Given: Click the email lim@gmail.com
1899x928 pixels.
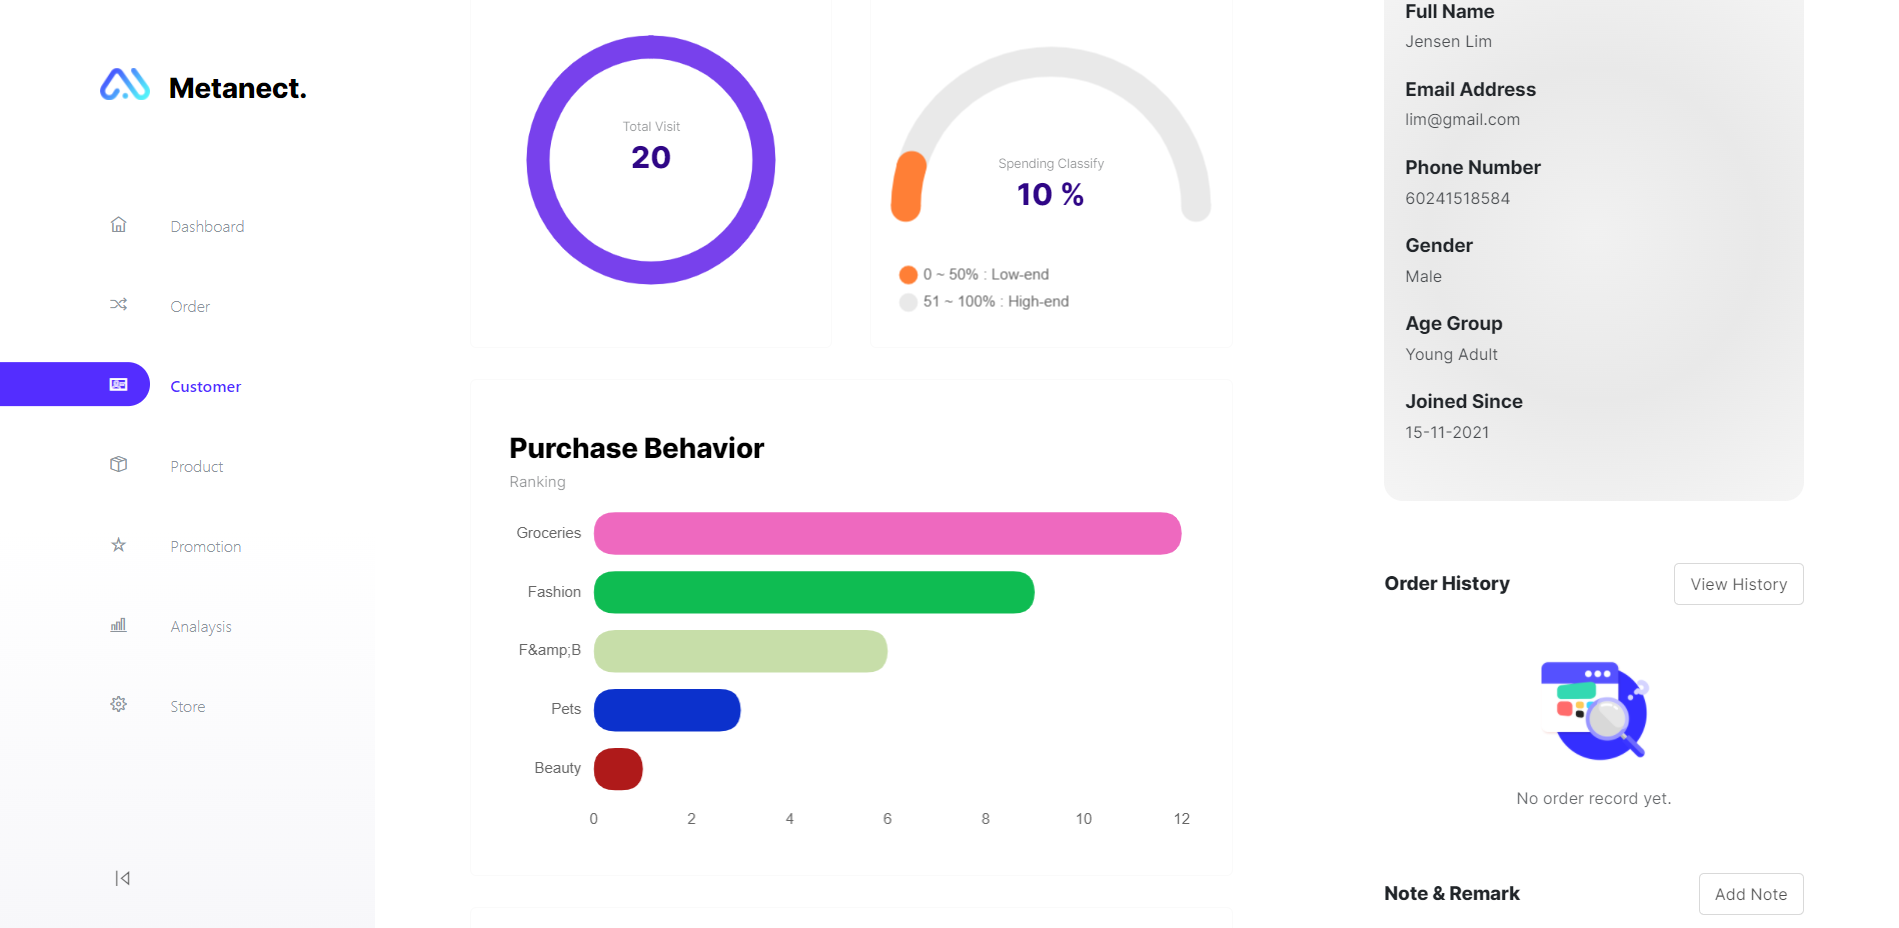Looking at the screenshot, I should (x=1462, y=120).
